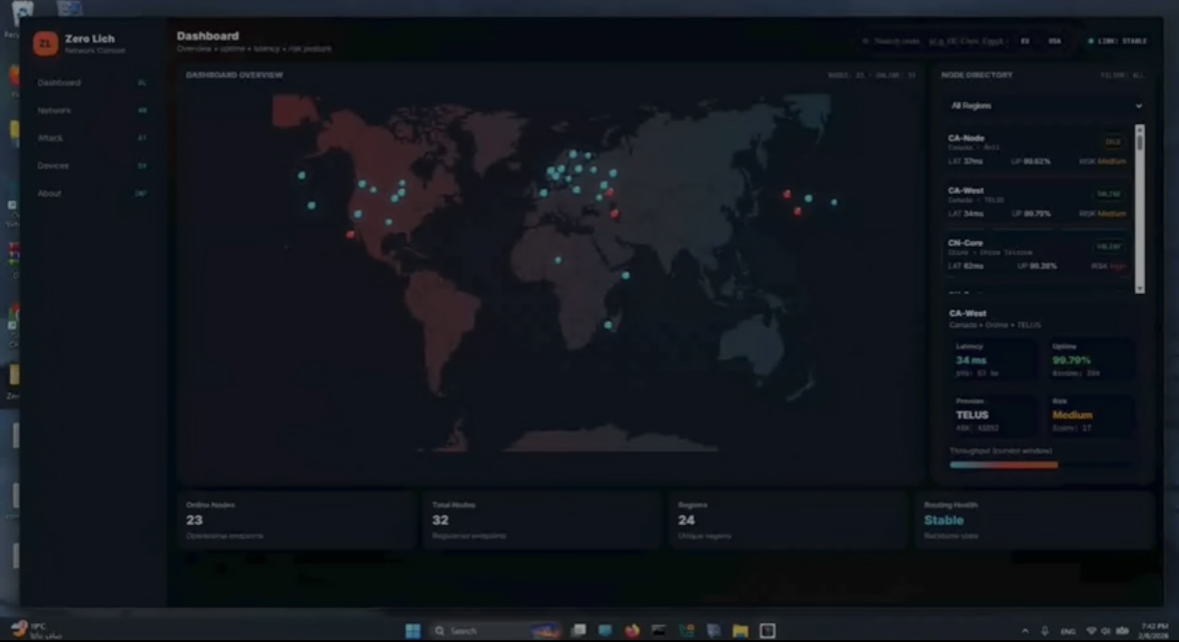This screenshot has height=642, width=1179.
Task: Click the node directory scrollbar up arrow
Action: tap(1140, 129)
